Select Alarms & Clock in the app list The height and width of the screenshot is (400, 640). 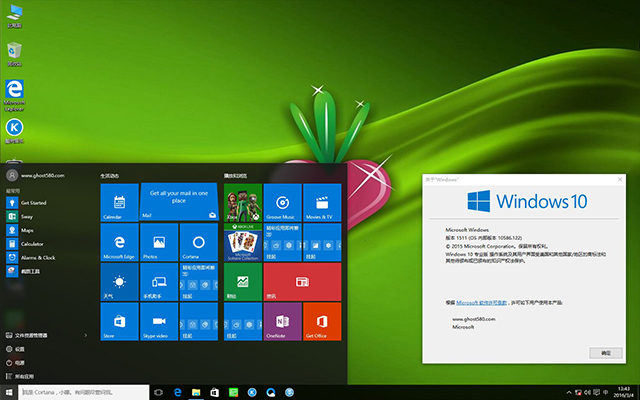(x=36, y=257)
